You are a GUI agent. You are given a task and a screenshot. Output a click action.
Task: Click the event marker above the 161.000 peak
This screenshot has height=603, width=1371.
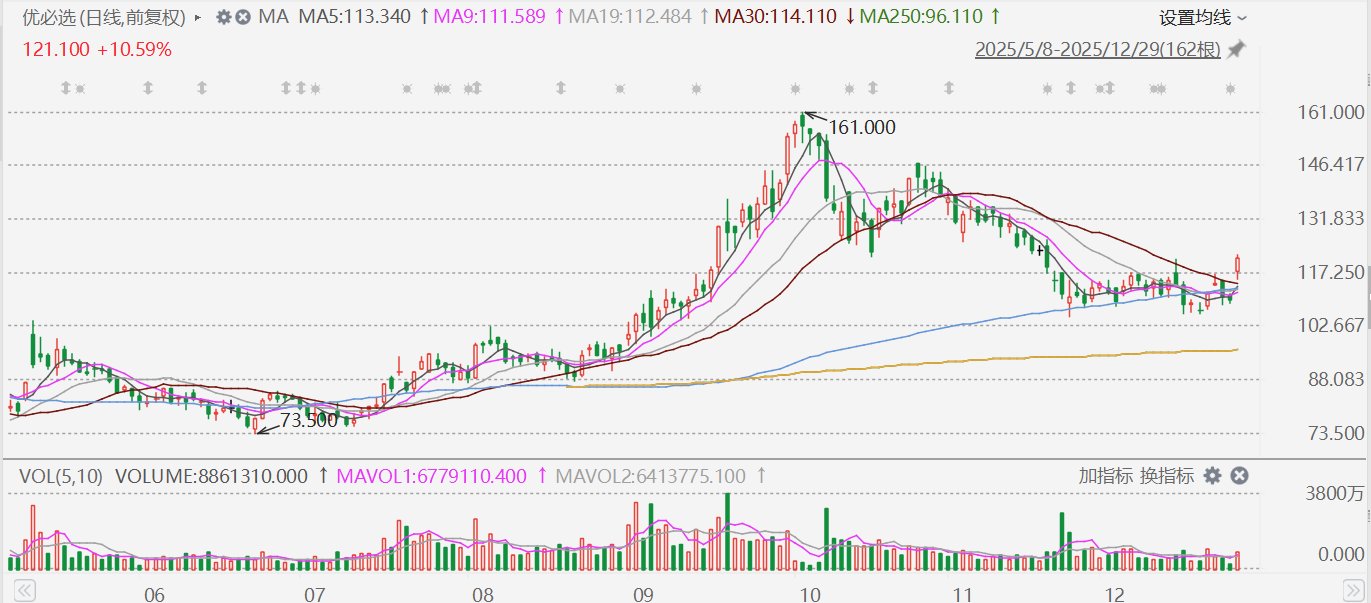click(x=796, y=89)
